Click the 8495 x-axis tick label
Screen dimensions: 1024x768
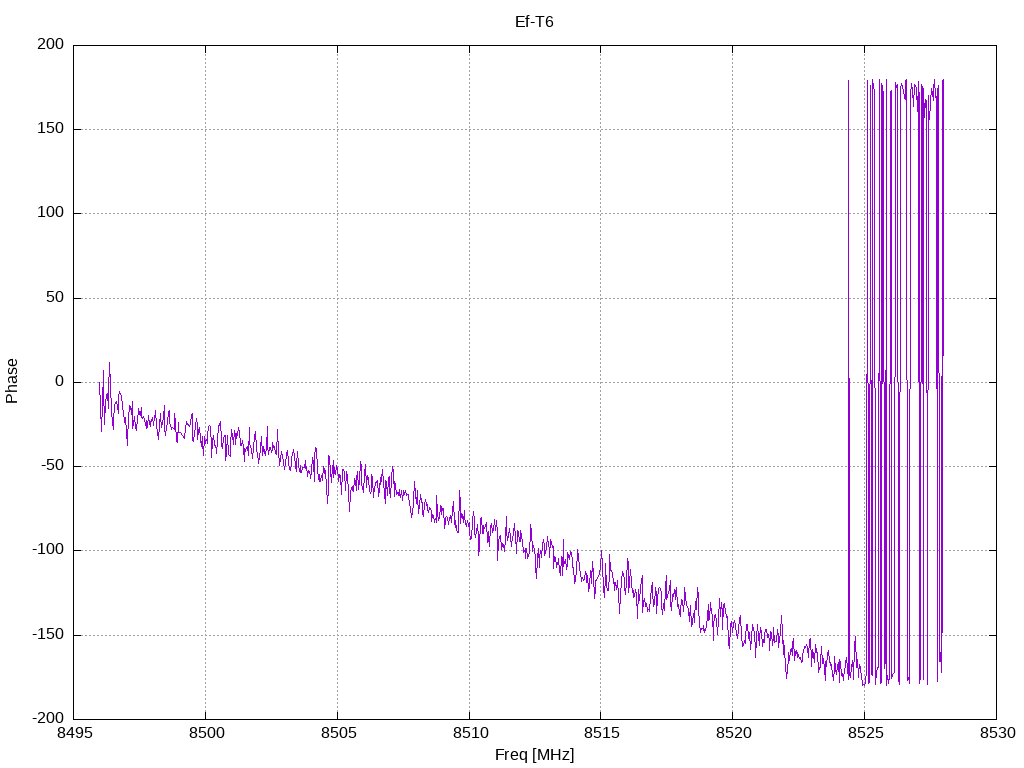(74, 733)
